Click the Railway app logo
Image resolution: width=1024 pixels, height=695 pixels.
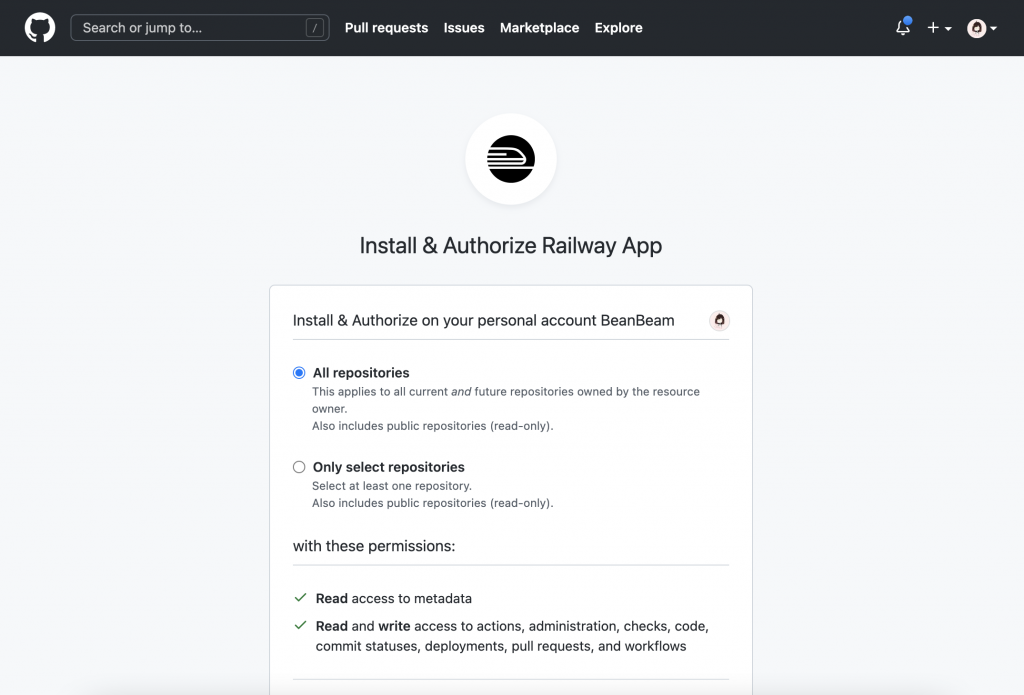pos(511,159)
